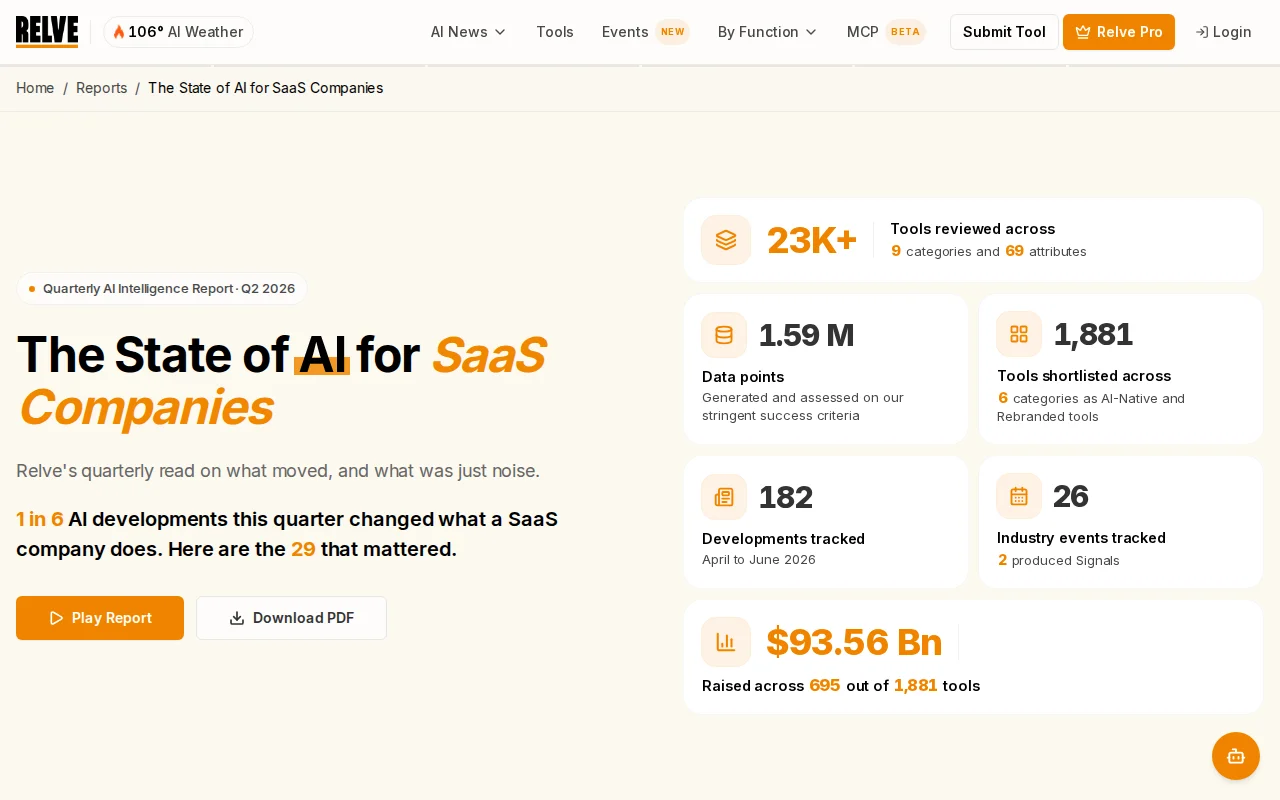This screenshot has width=1280, height=800.
Task: Expand the AI News dropdown menu
Action: tap(468, 32)
